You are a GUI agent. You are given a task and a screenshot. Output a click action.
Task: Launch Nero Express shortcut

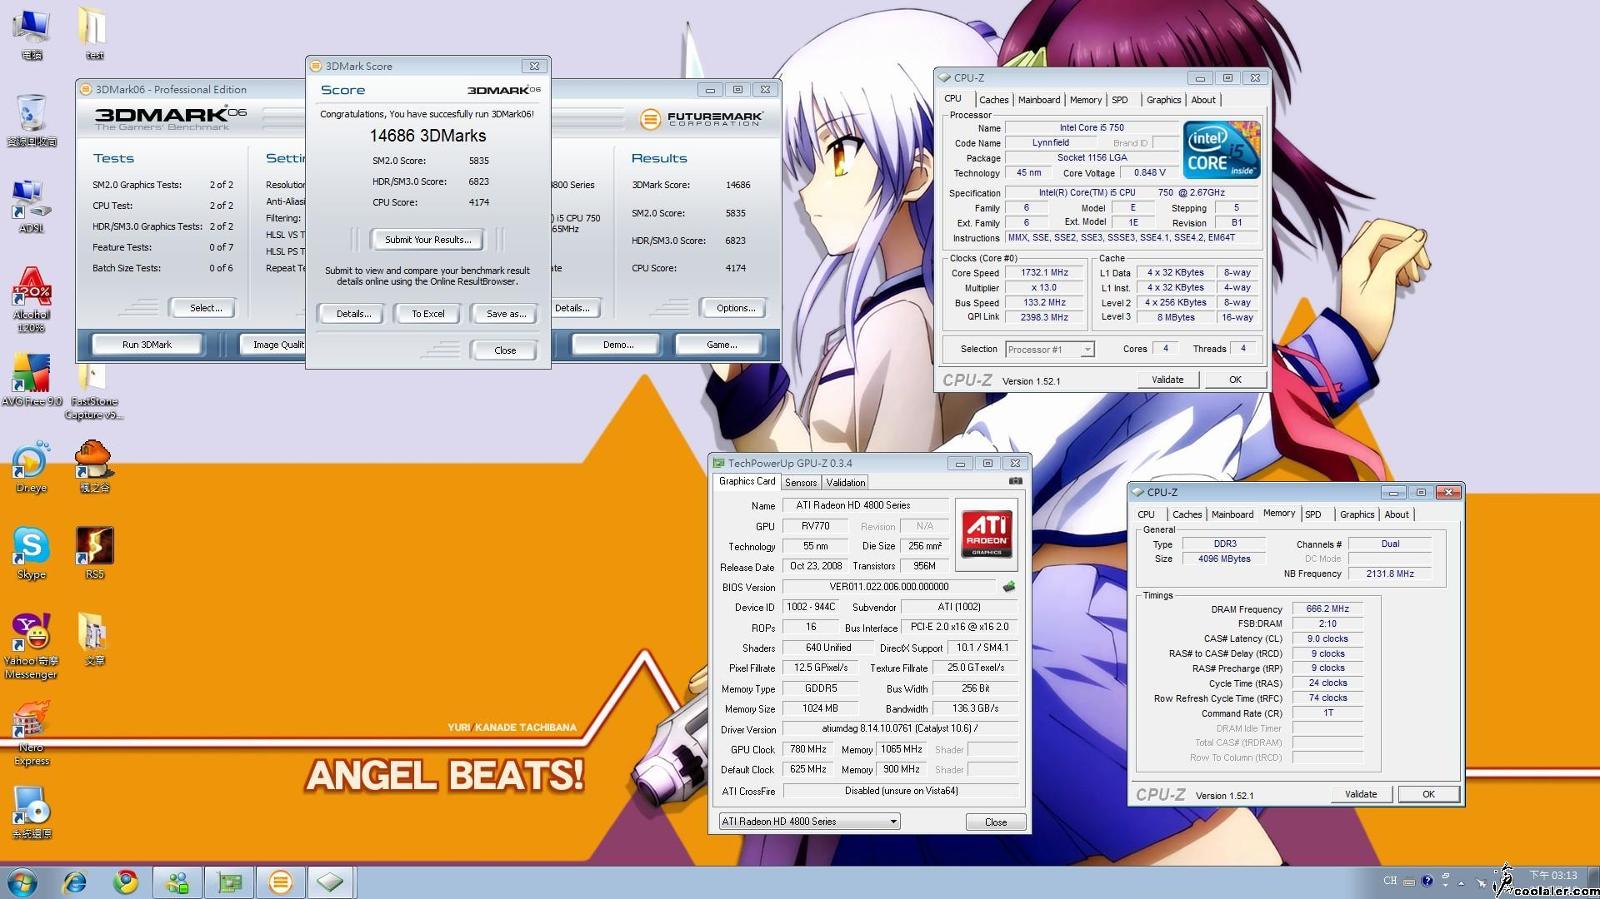[31, 733]
